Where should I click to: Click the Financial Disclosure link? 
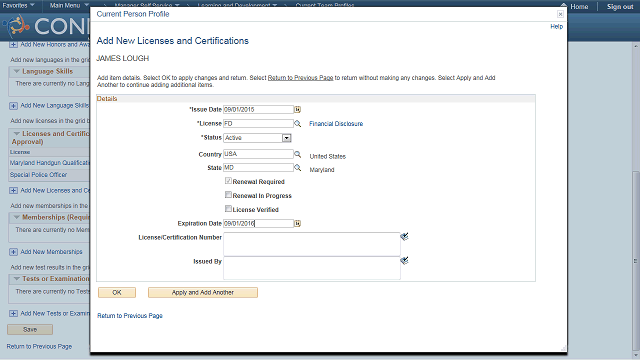pyautogui.click(x=336, y=124)
